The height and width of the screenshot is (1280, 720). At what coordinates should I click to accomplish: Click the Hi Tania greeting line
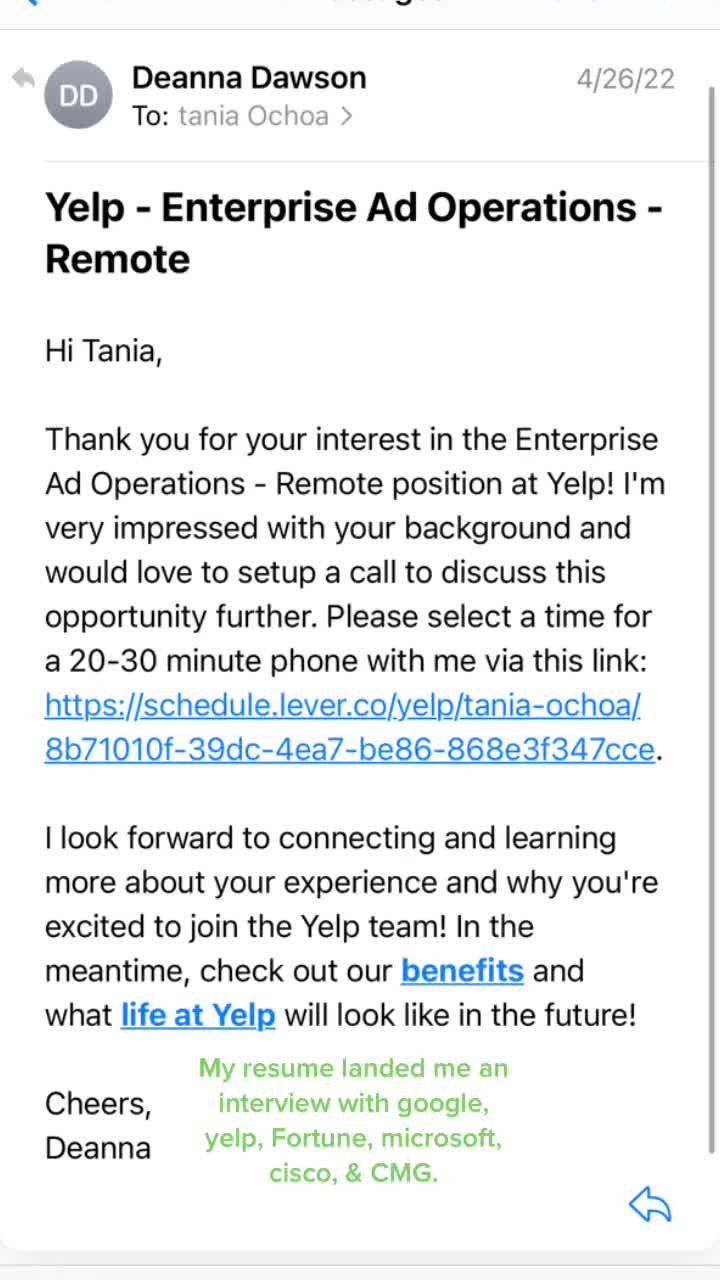[x=103, y=351]
